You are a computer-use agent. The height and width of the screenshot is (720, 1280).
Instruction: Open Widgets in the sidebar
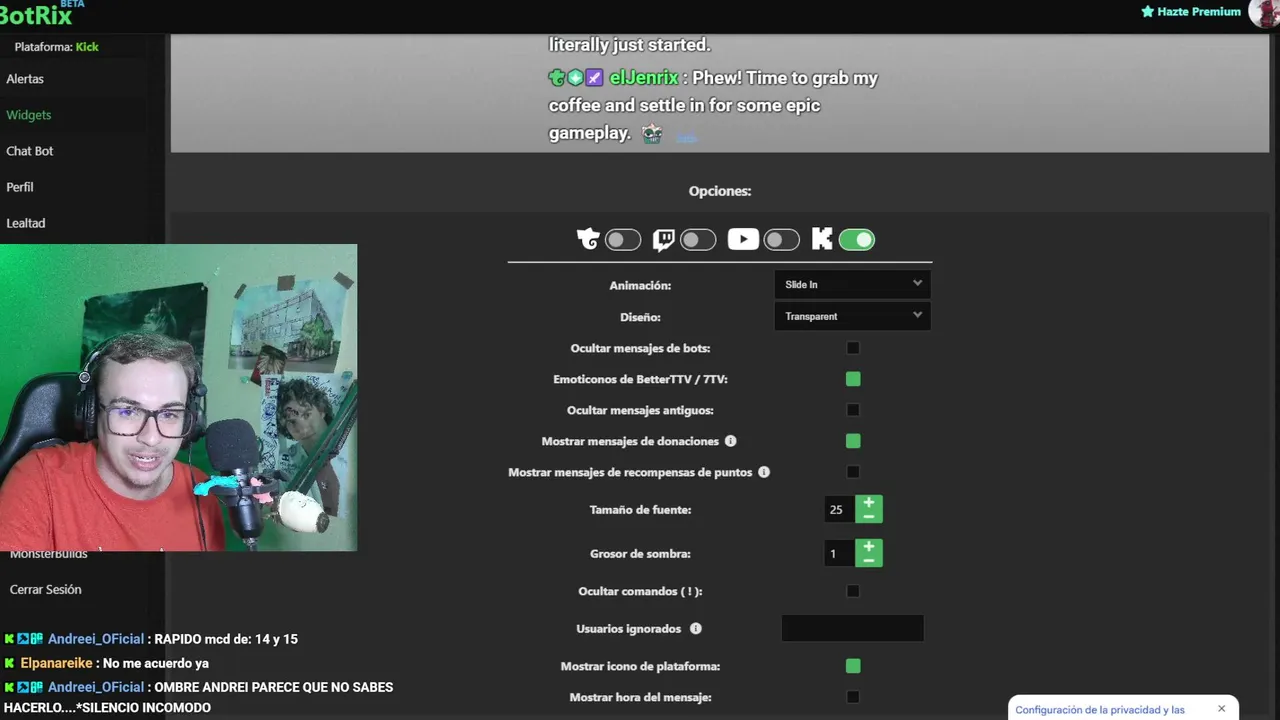(x=29, y=115)
